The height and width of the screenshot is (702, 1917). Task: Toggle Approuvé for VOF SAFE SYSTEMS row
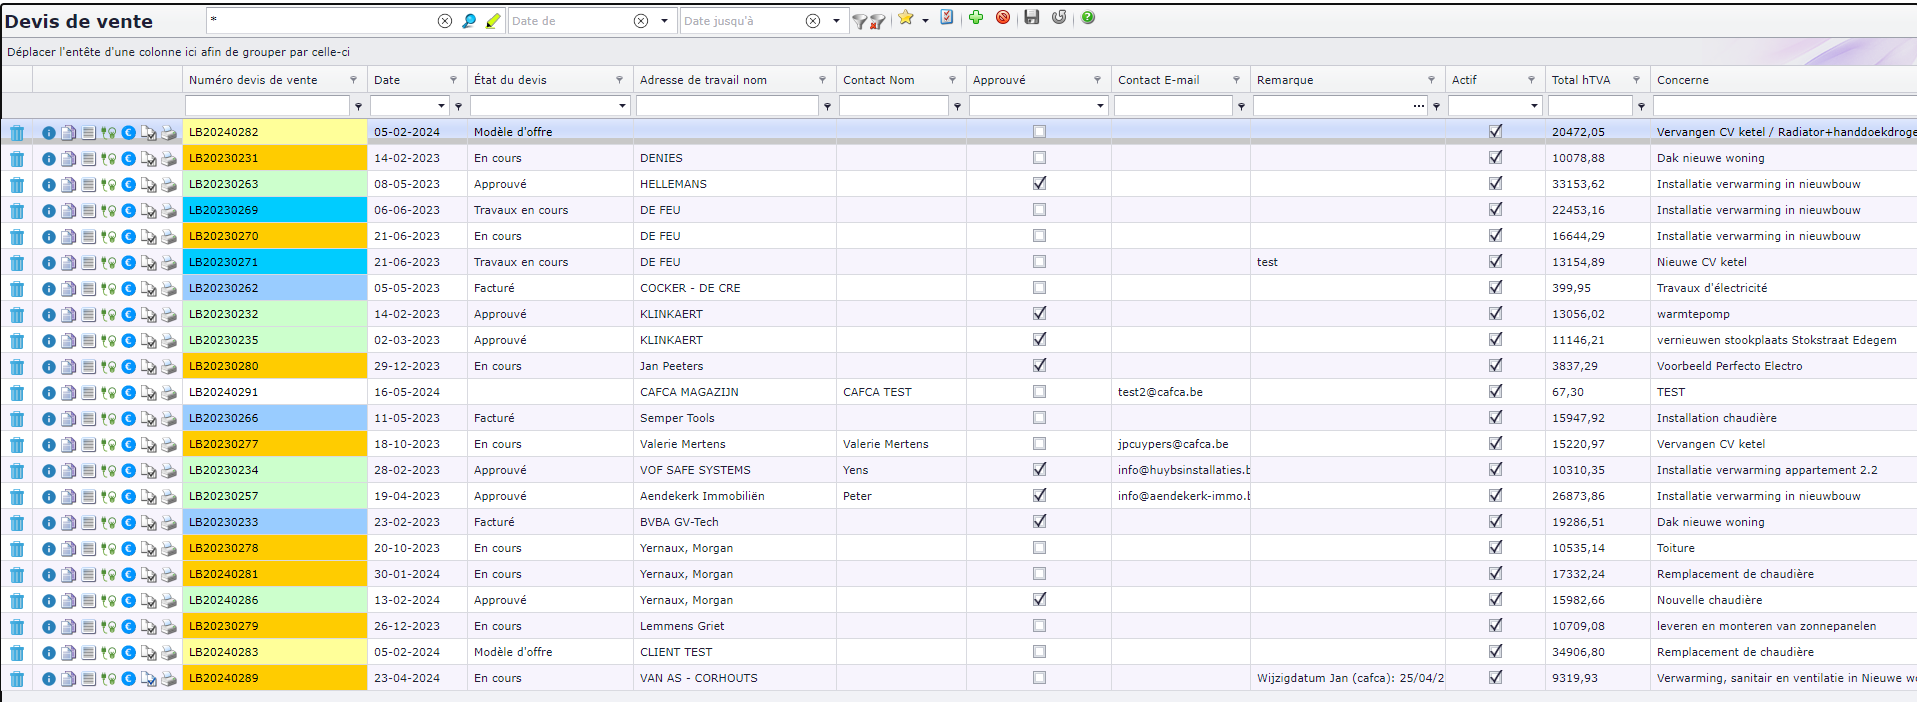[x=1039, y=469]
